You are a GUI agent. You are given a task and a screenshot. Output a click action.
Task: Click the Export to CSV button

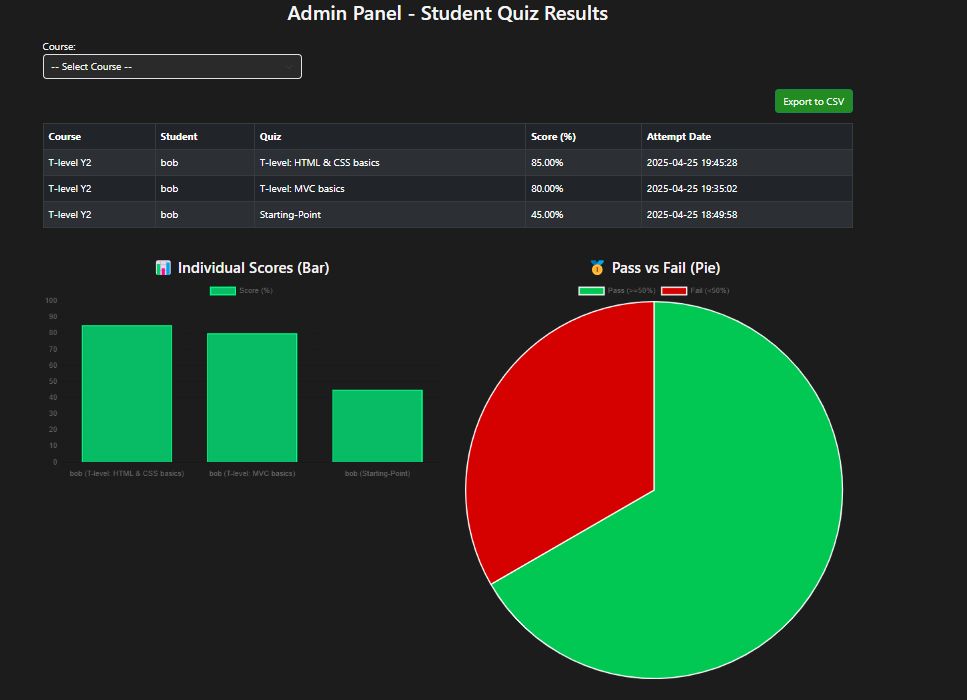pyautogui.click(x=813, y=101)
